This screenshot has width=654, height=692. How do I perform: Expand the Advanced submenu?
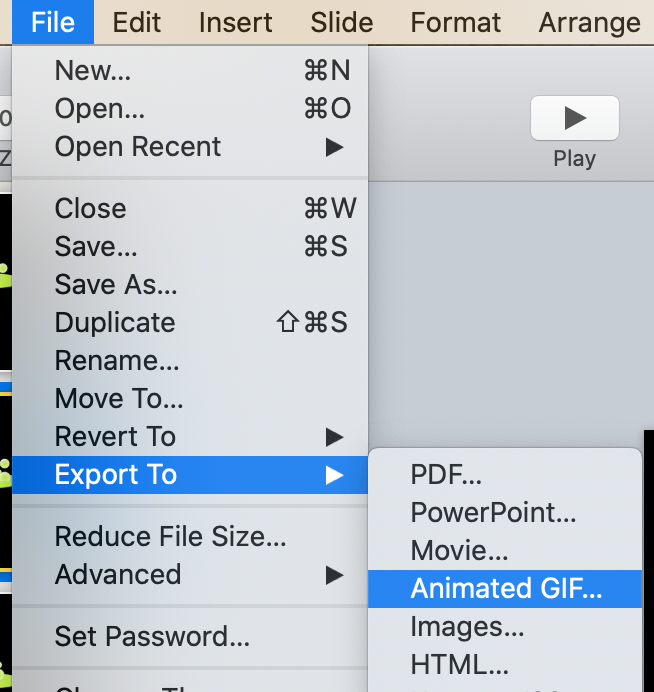pyautogui.click(x=118, y=574)
